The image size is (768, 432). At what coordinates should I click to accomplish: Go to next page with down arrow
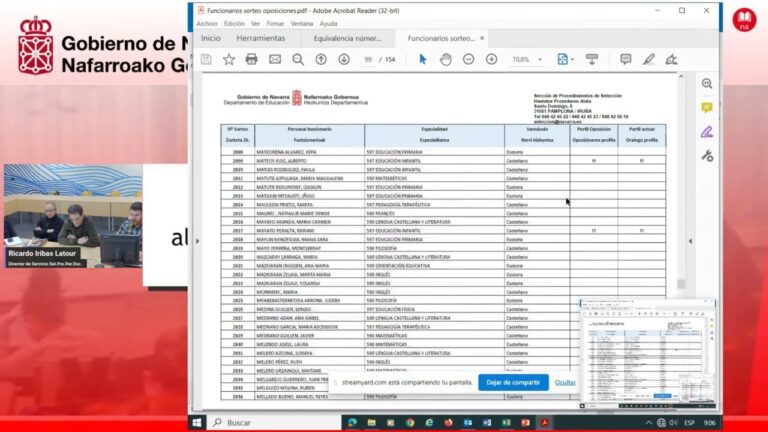(344, 59)
